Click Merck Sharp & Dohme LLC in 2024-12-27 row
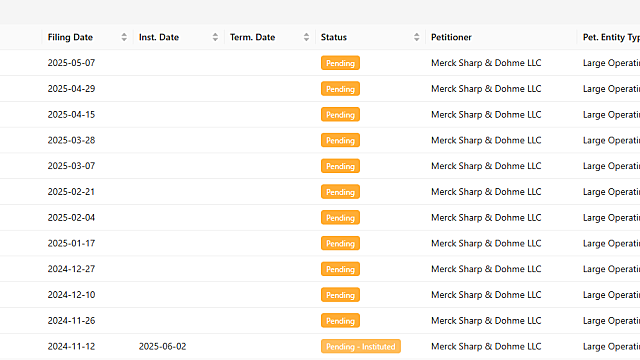Viewport: 640px width, 360px height. pos(486,269)
